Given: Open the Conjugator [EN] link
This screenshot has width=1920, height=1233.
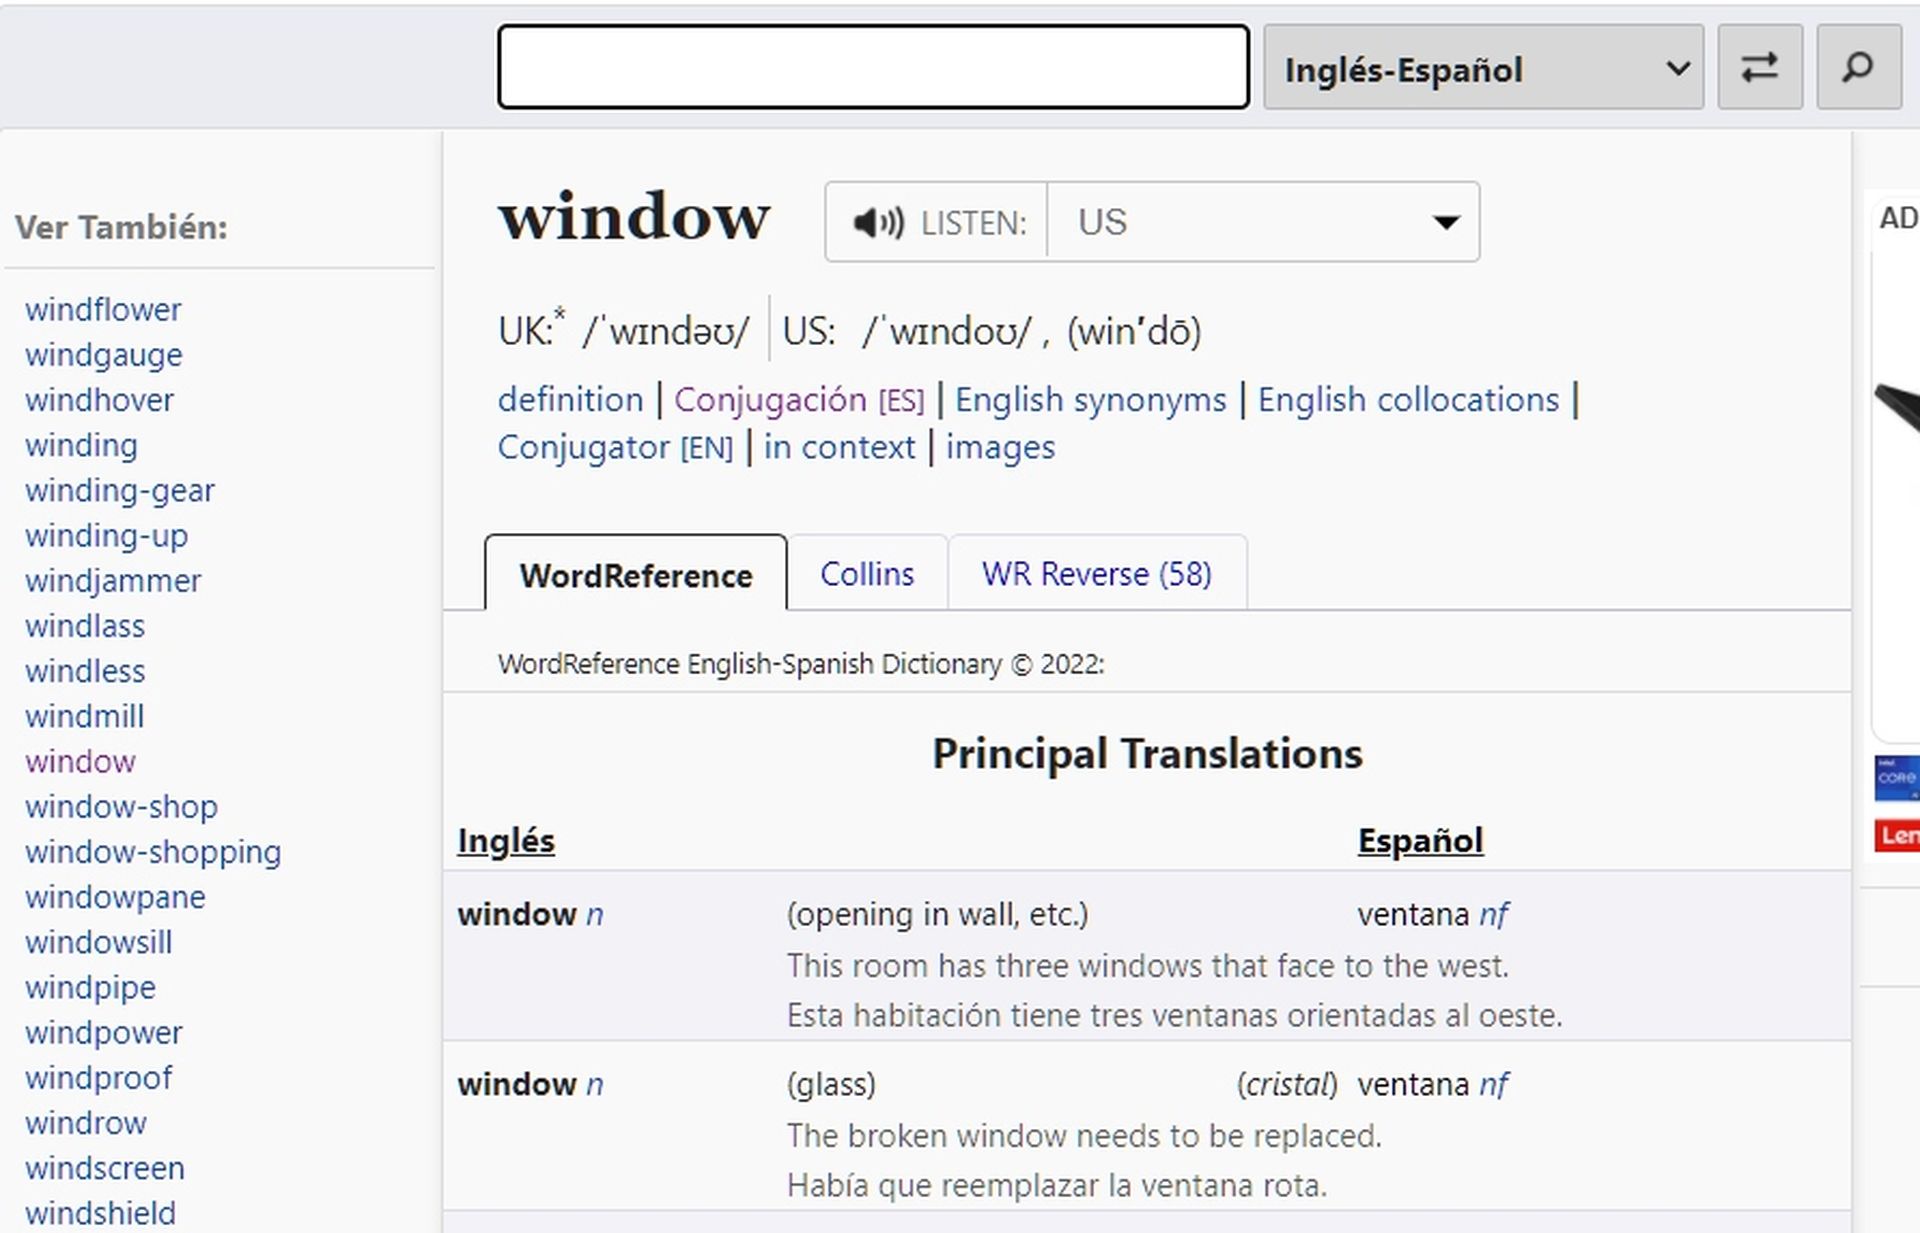Looking at the screenshot, I should (x=616, y=447).
